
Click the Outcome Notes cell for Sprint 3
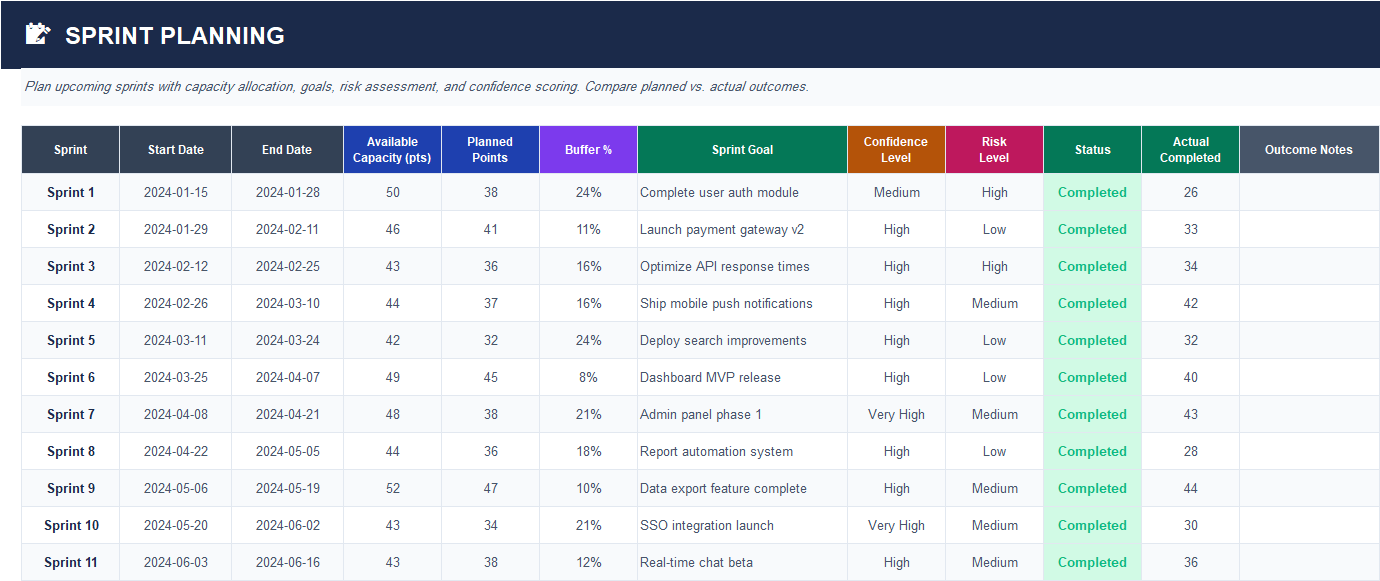coord(1308,267)
